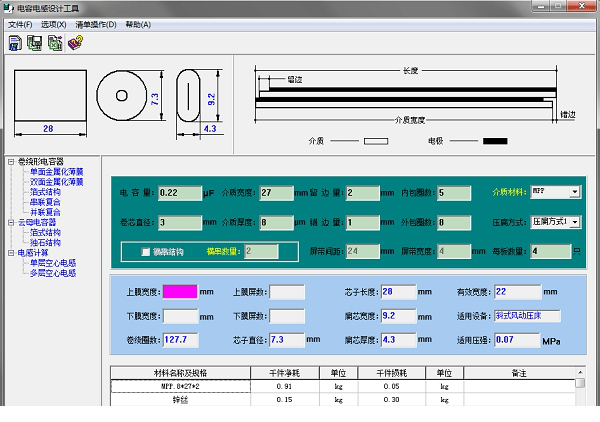The height and width of the screenshot is (422, 600).
Task: Click the 芯子长度 field showing 28
Action: (398, 292)
